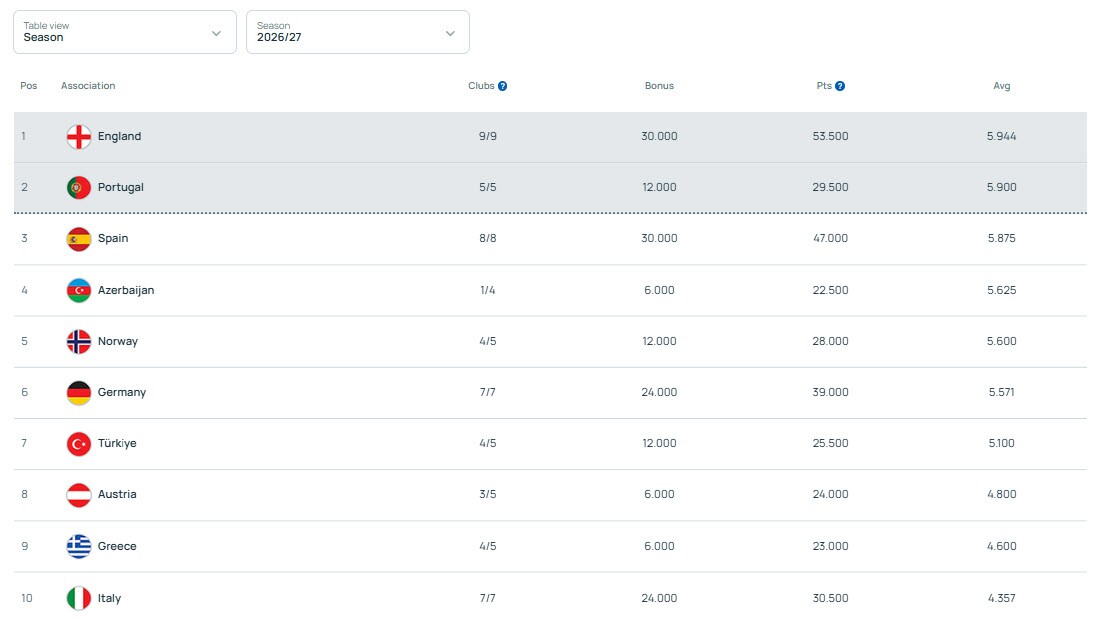Screen dimensions: 1101x632
Task: Open the Türkiye association link
Action: pyautogui.click(x=117, y=443)
